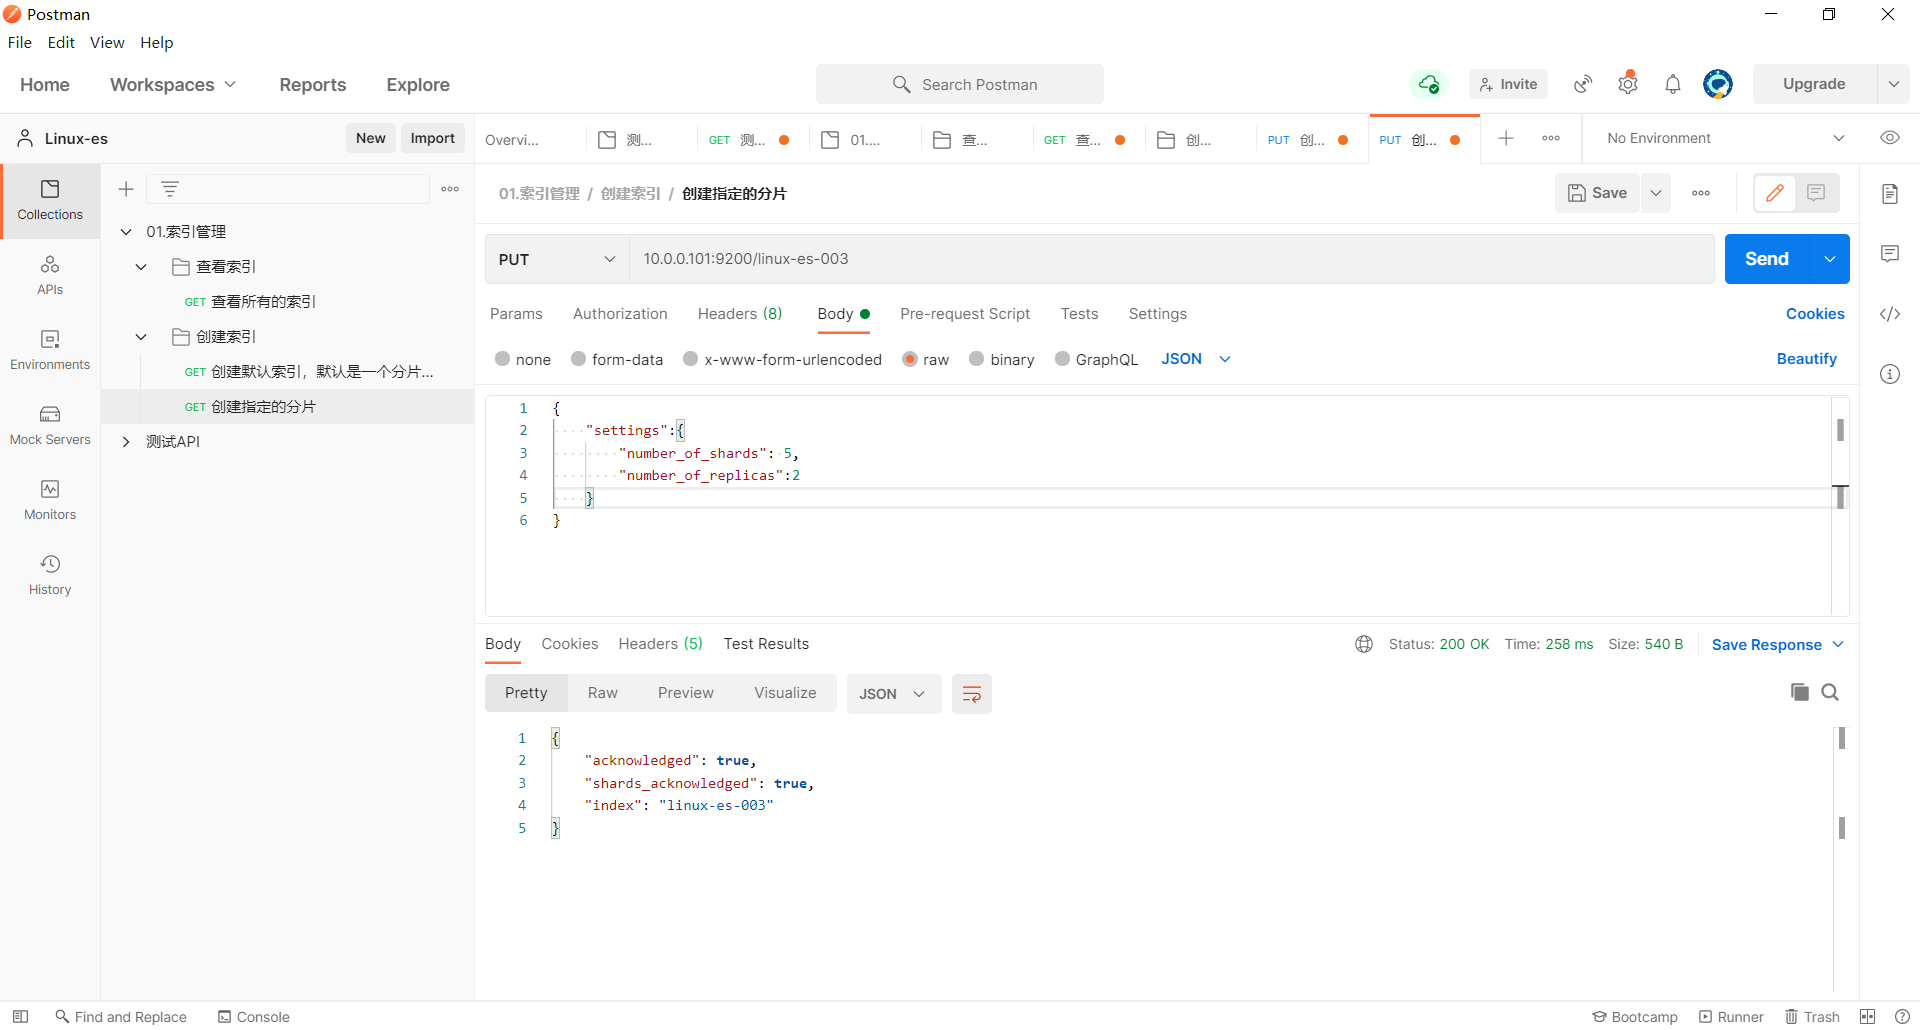The height and width of the screenshot is (1030, 1920).
Task: Switch to the Tests tab
Action: pos(1079,314)
